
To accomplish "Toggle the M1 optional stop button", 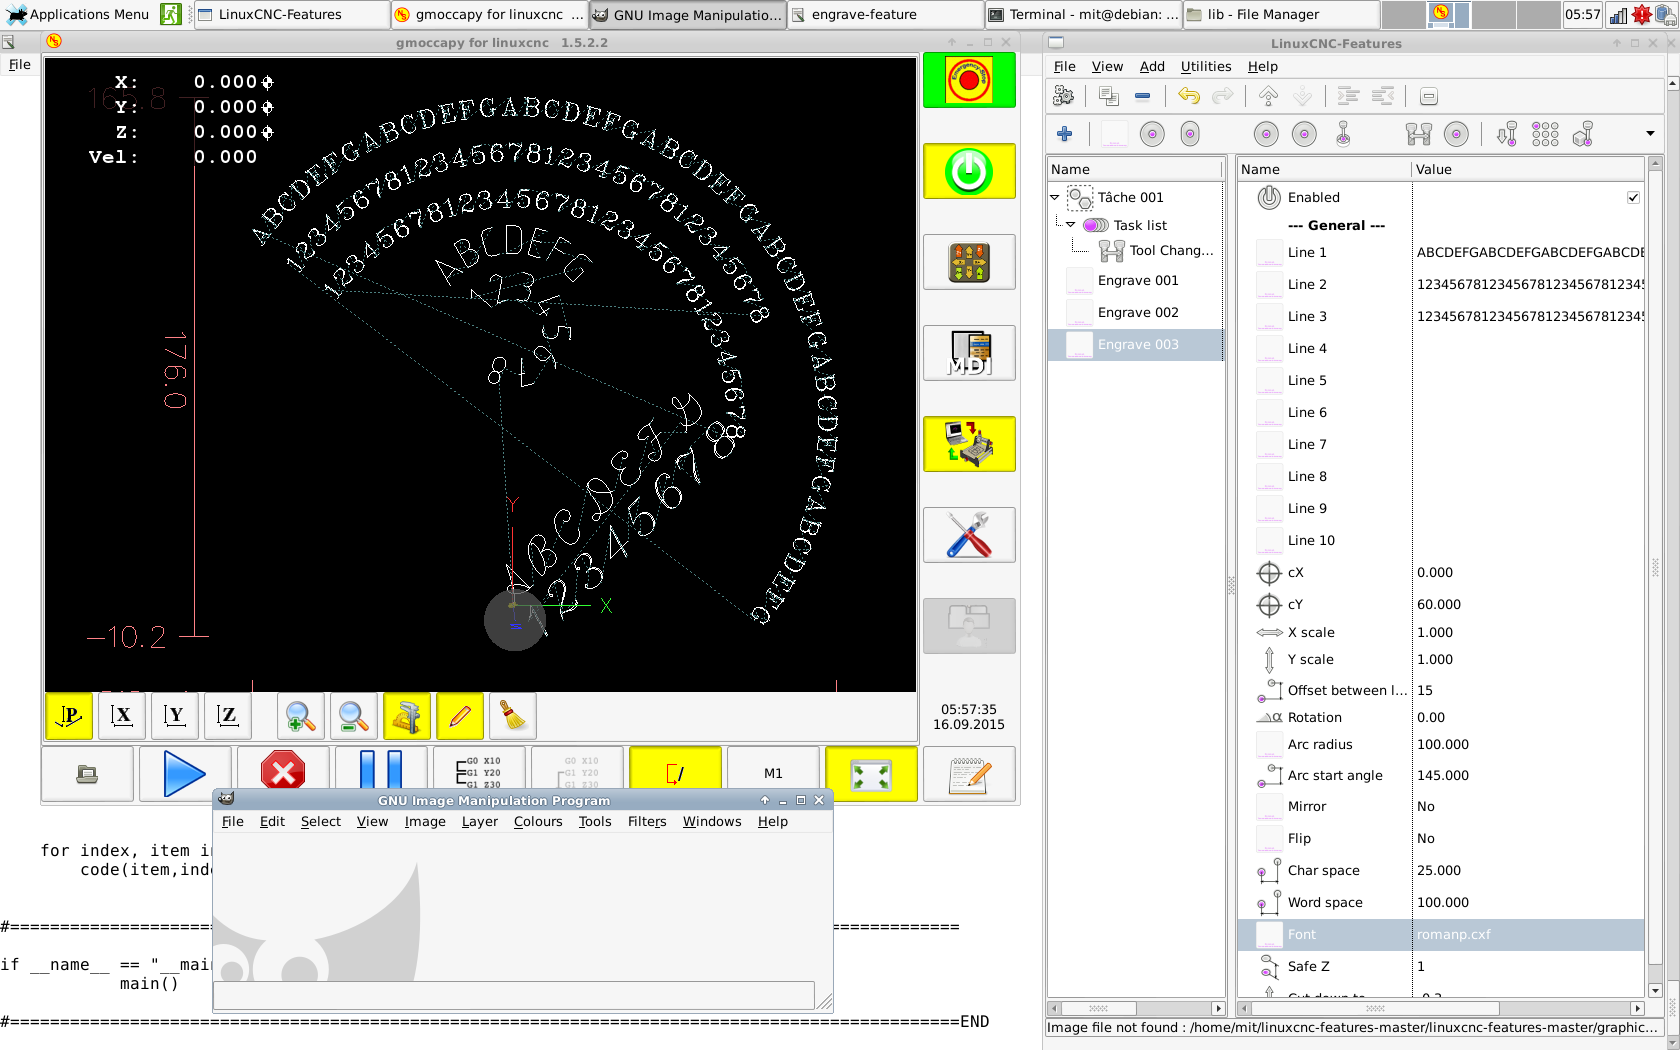I will [773, 773].
